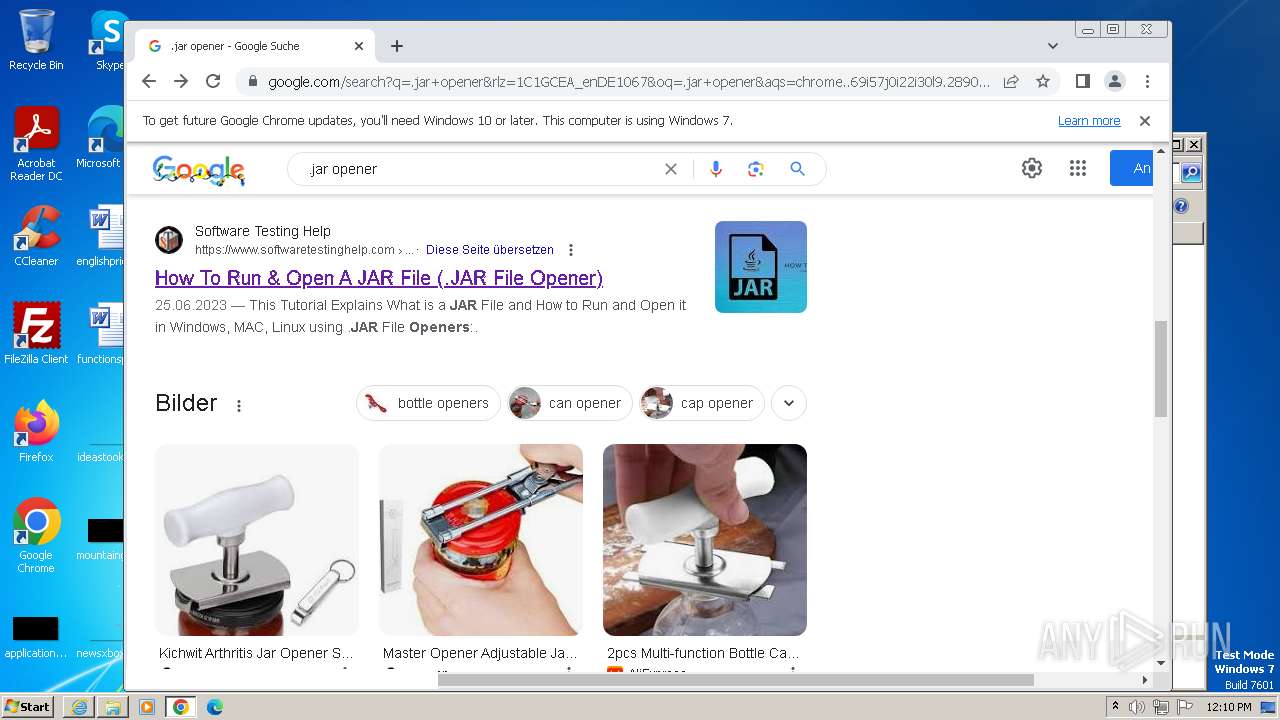1280x720 pixels.
Task: Open more options for Software Testing Help result
Action: (x=571, y=250)
